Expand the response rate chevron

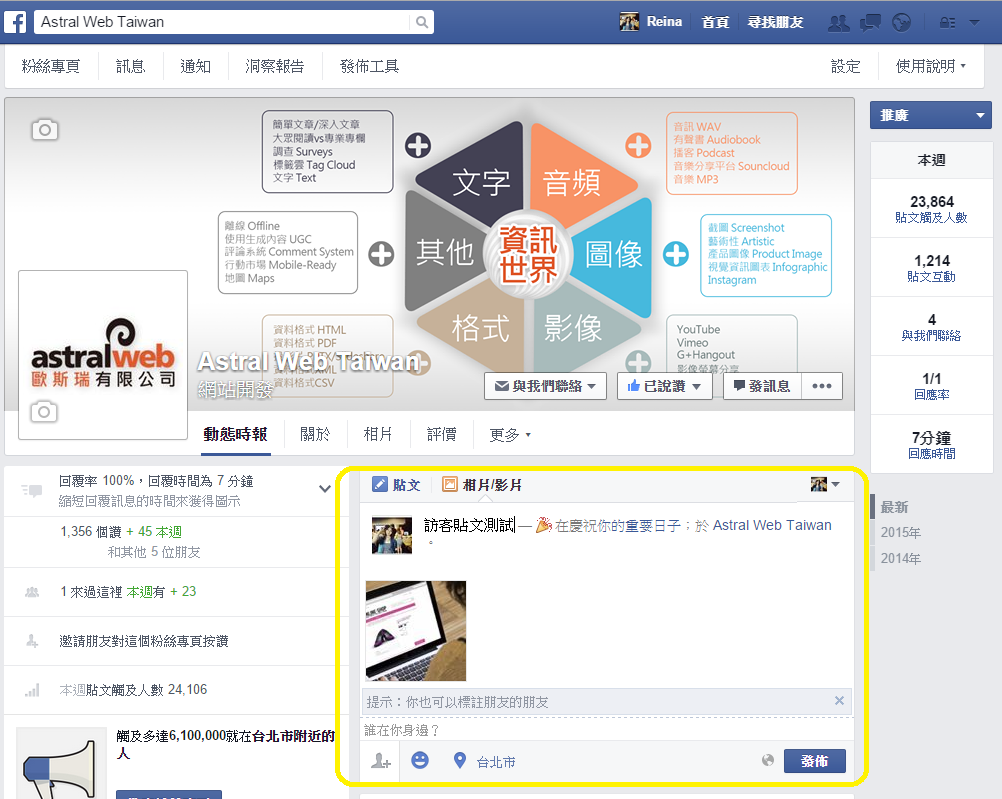[325, 489]
